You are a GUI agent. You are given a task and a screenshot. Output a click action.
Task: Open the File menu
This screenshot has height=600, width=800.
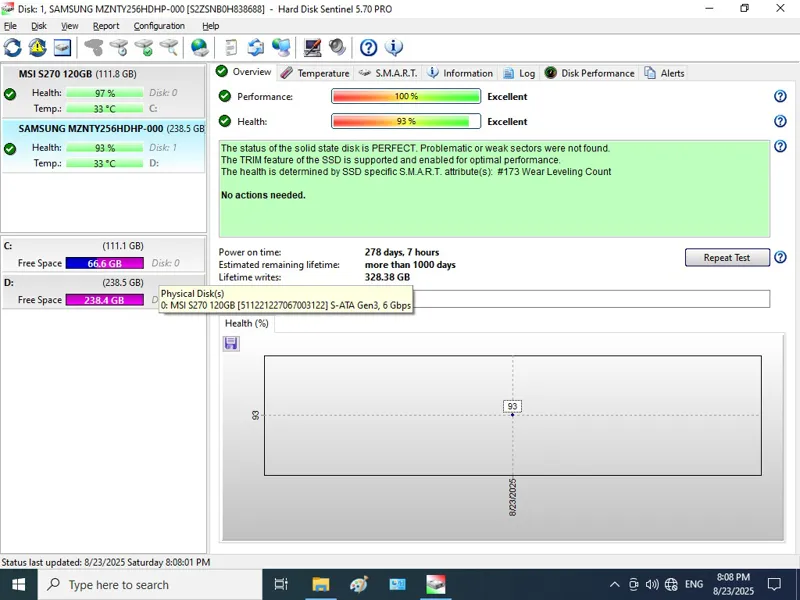pos(10,26)
